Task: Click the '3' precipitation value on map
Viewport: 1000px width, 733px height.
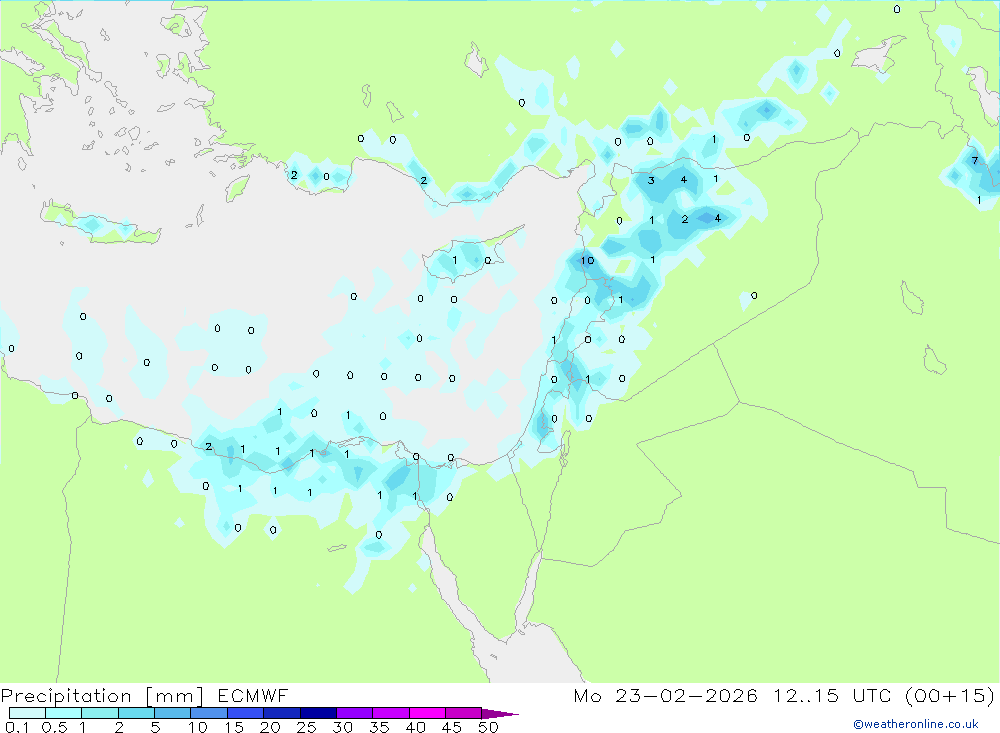Action: (651, 181)
